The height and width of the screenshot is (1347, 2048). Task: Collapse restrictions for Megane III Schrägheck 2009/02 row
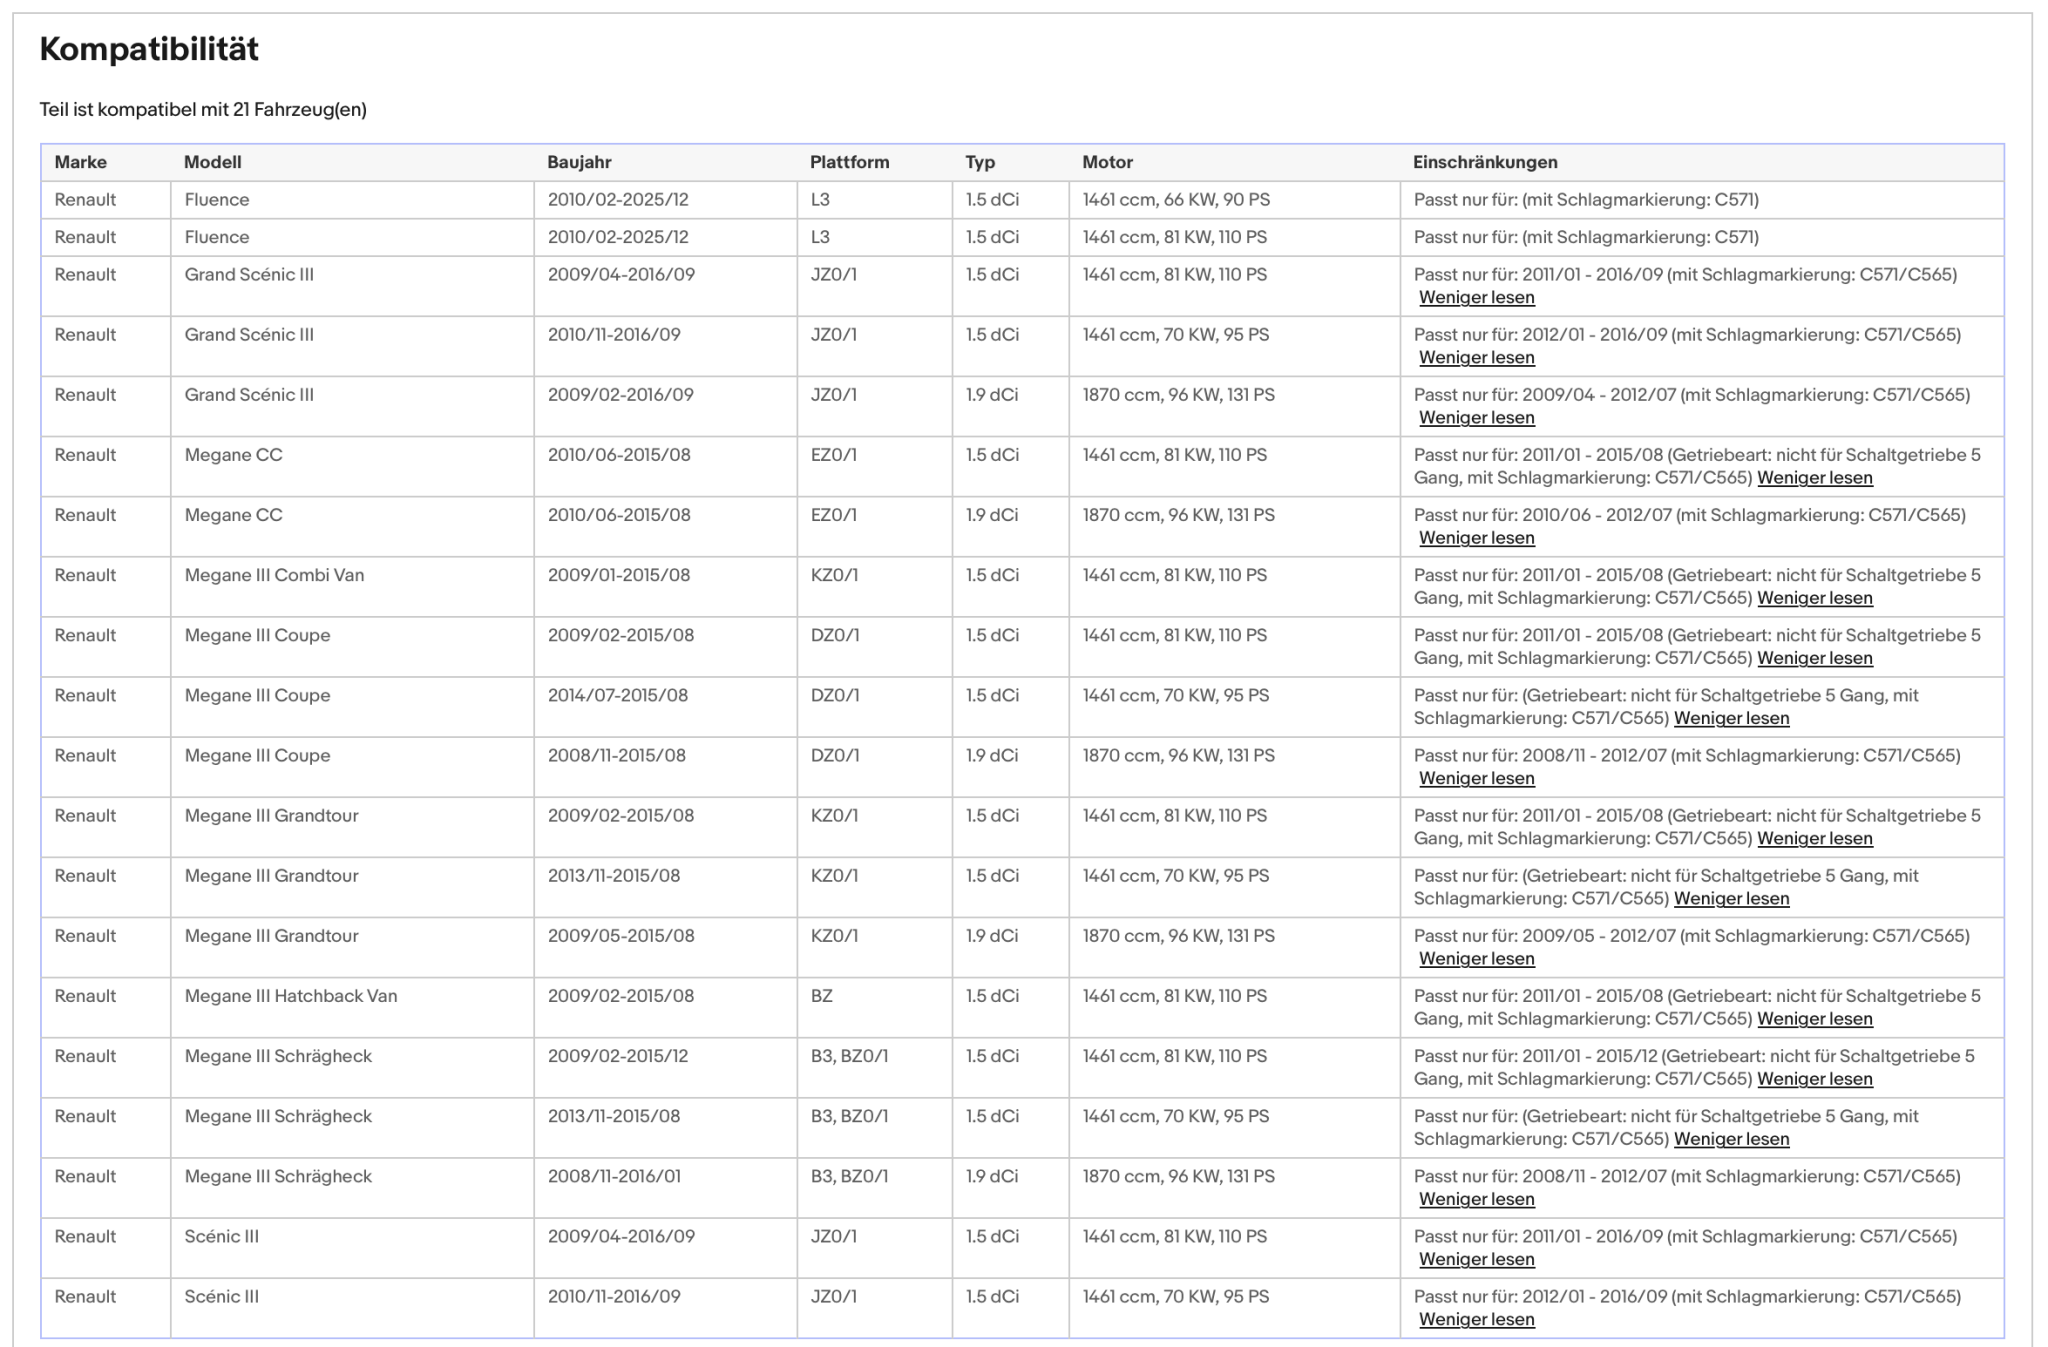point(1815,1078)
